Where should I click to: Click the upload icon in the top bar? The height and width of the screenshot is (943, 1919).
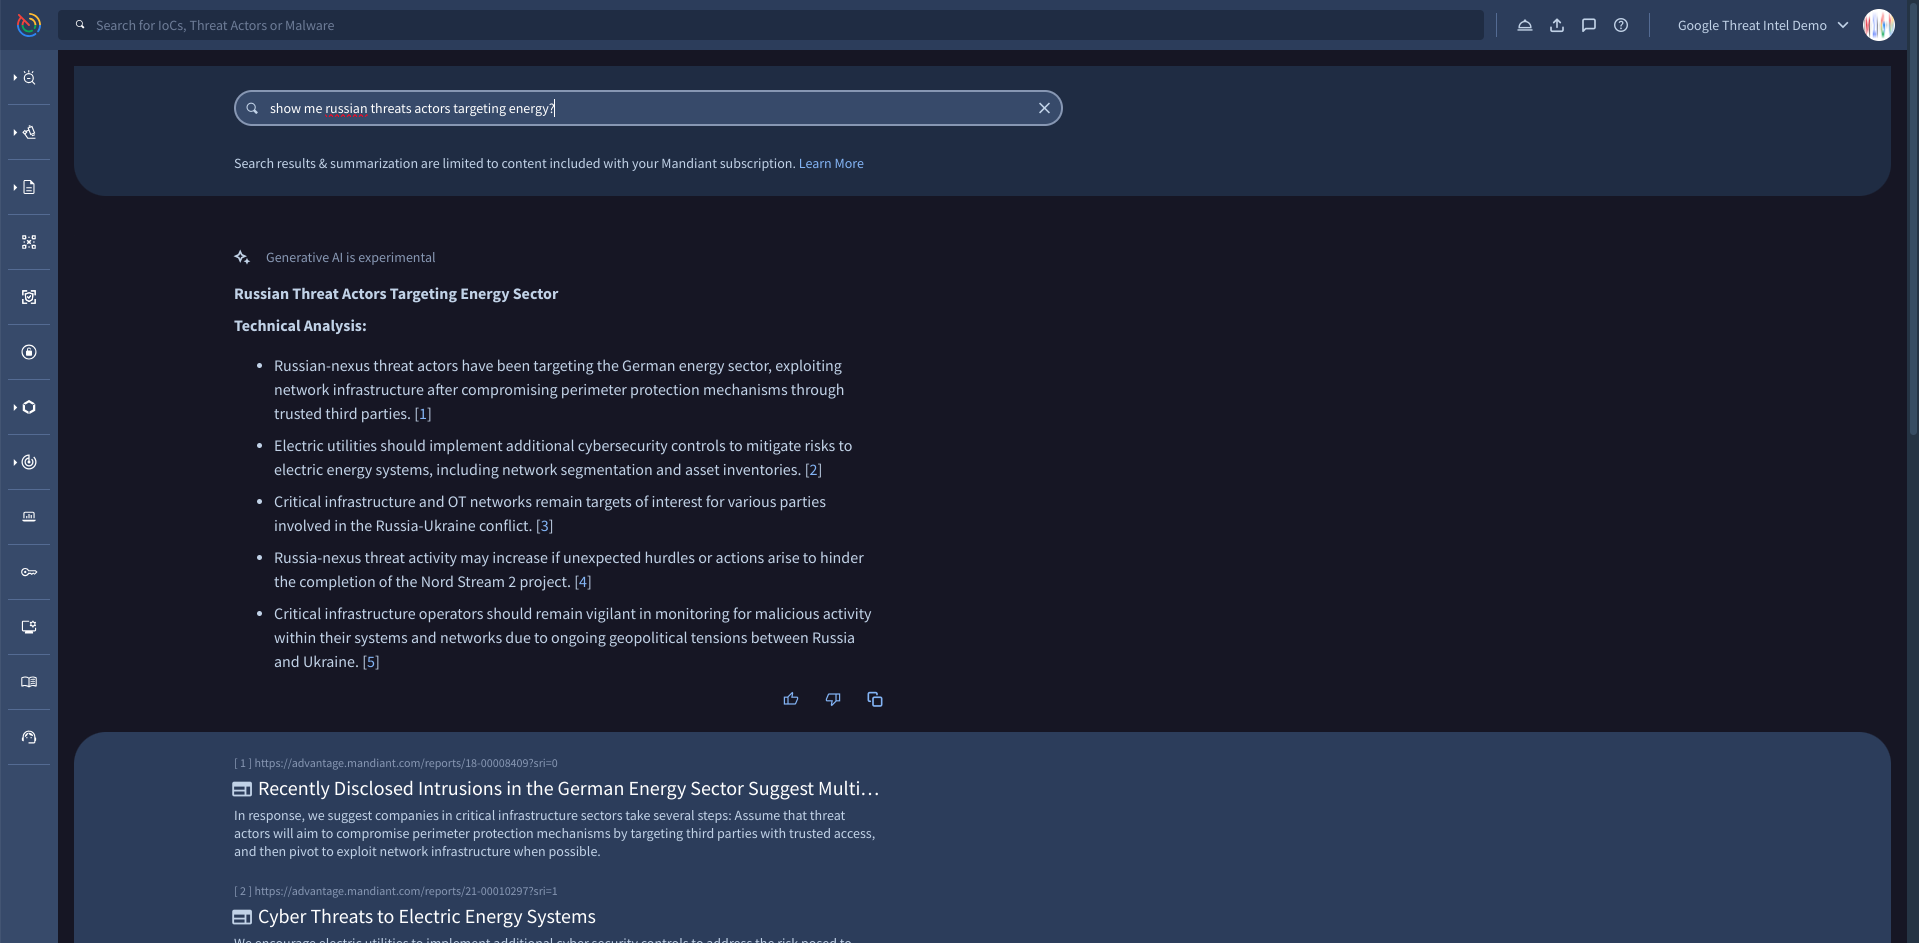coord(1557,25)
